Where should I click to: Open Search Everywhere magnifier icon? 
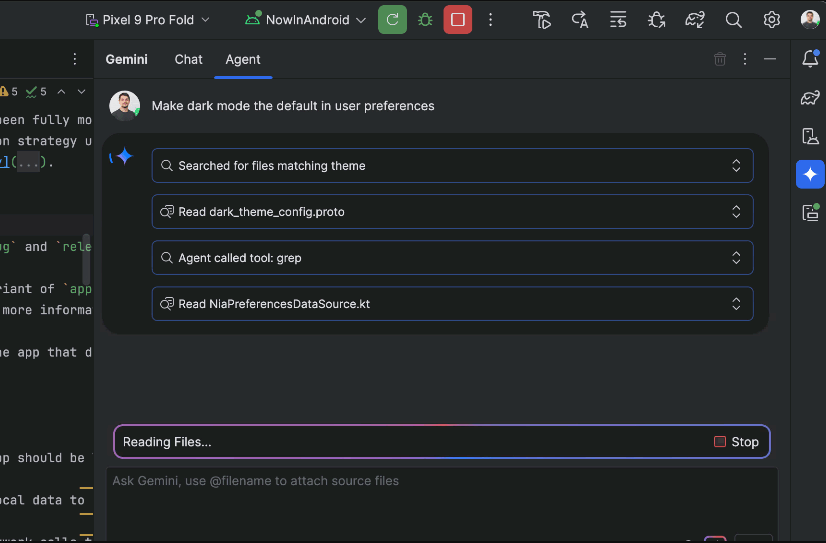pos(733,20)
